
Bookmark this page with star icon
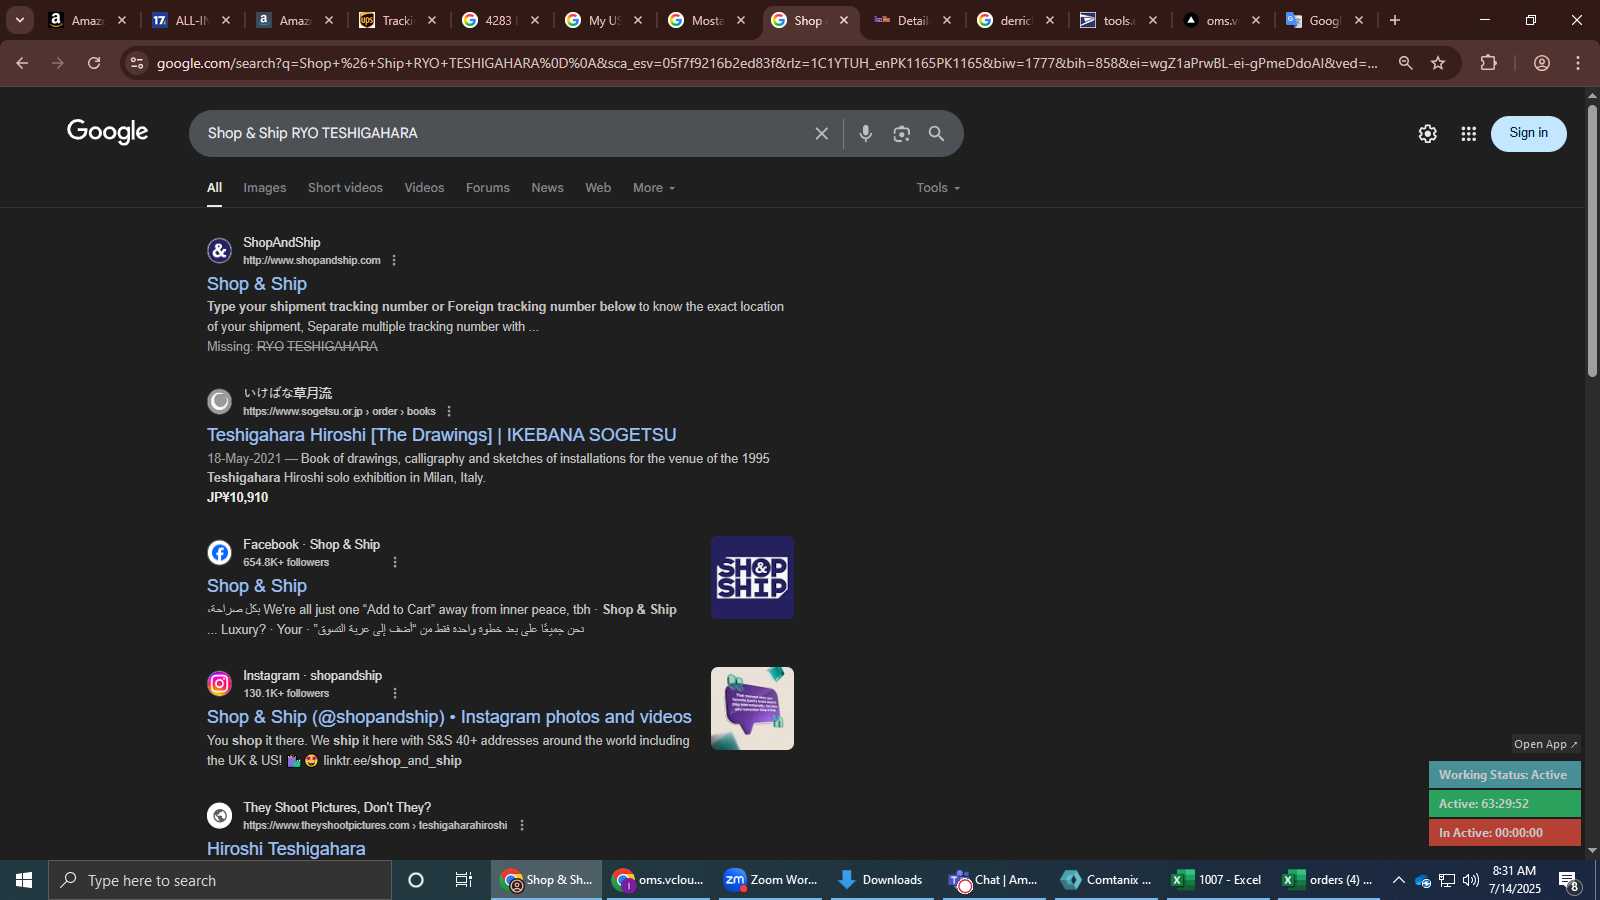coord(1438,63)
